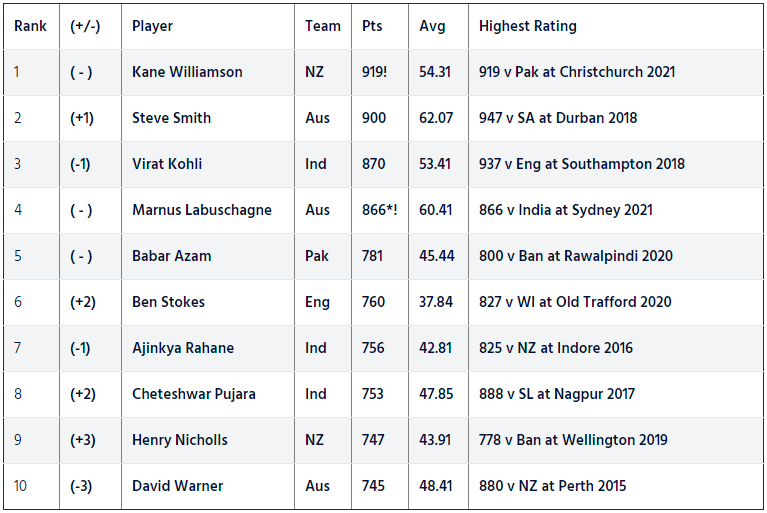This screenshot has height=513, width=767.
Task: Select the '937 v Eng at Southampton 2018' cell
Action: (x=582, y=164)
